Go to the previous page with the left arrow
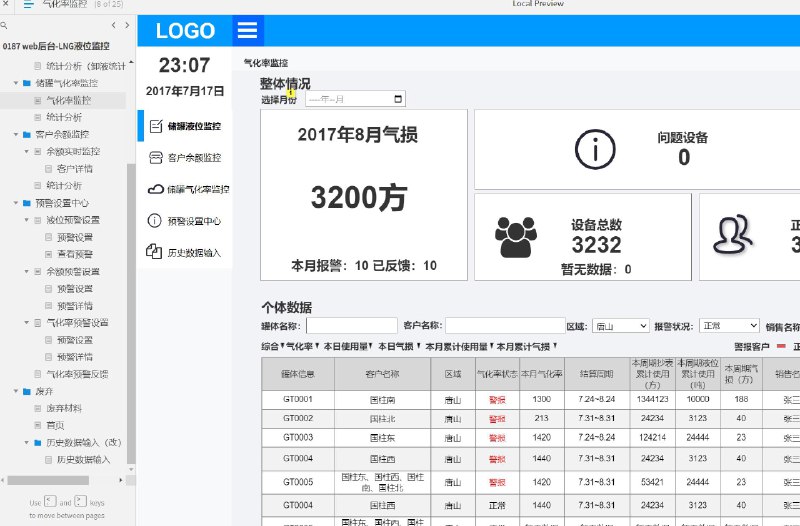 pos(114,25)
